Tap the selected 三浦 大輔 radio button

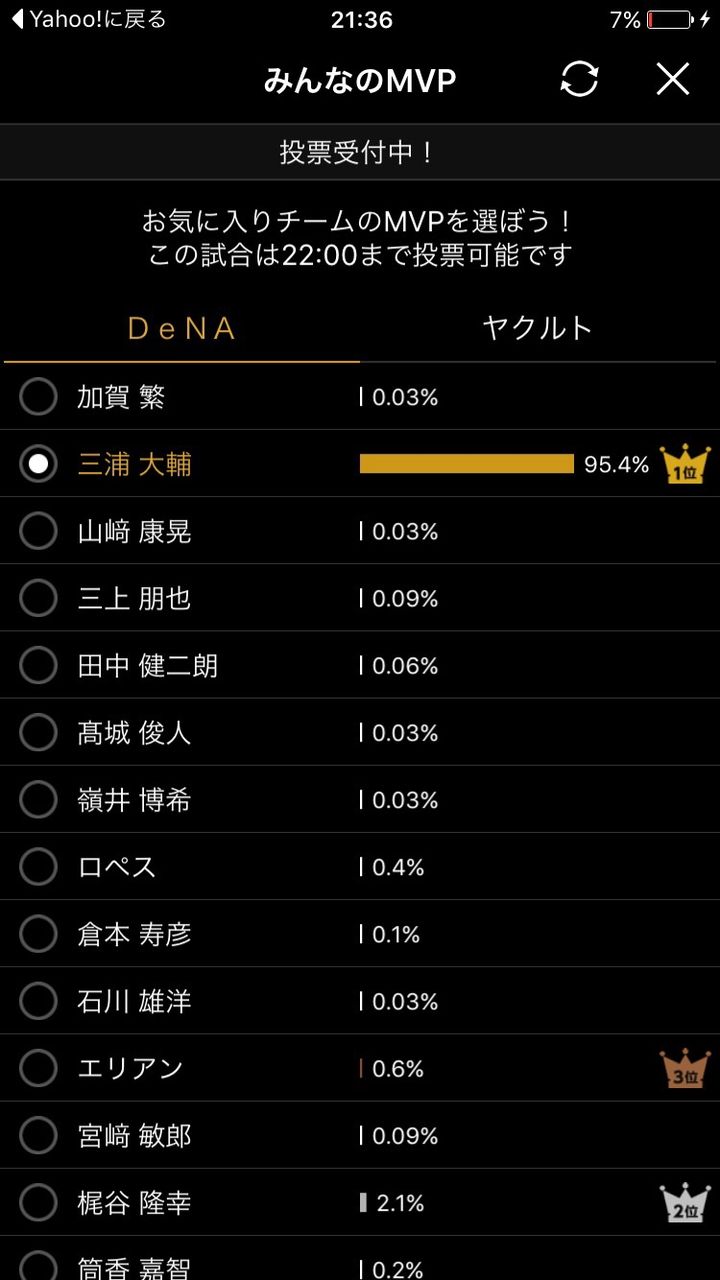pos(38,464)
